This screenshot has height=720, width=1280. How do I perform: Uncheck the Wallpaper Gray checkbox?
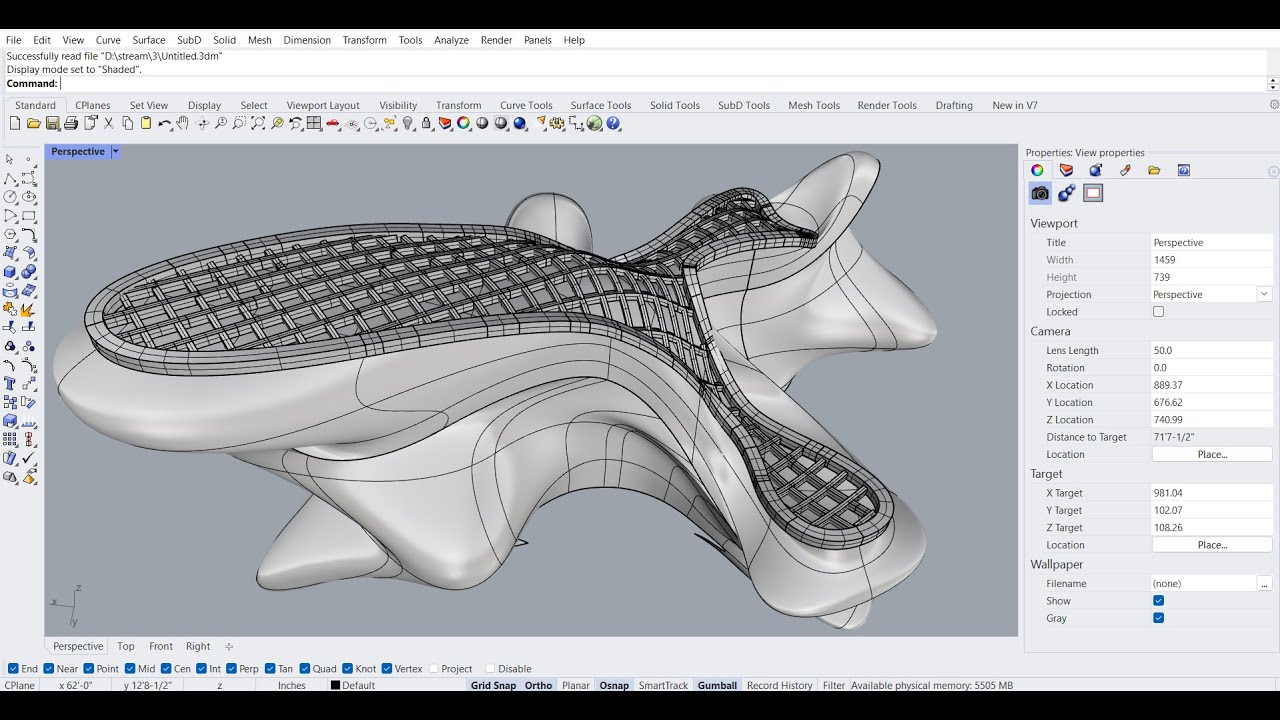click(1158, 618)
